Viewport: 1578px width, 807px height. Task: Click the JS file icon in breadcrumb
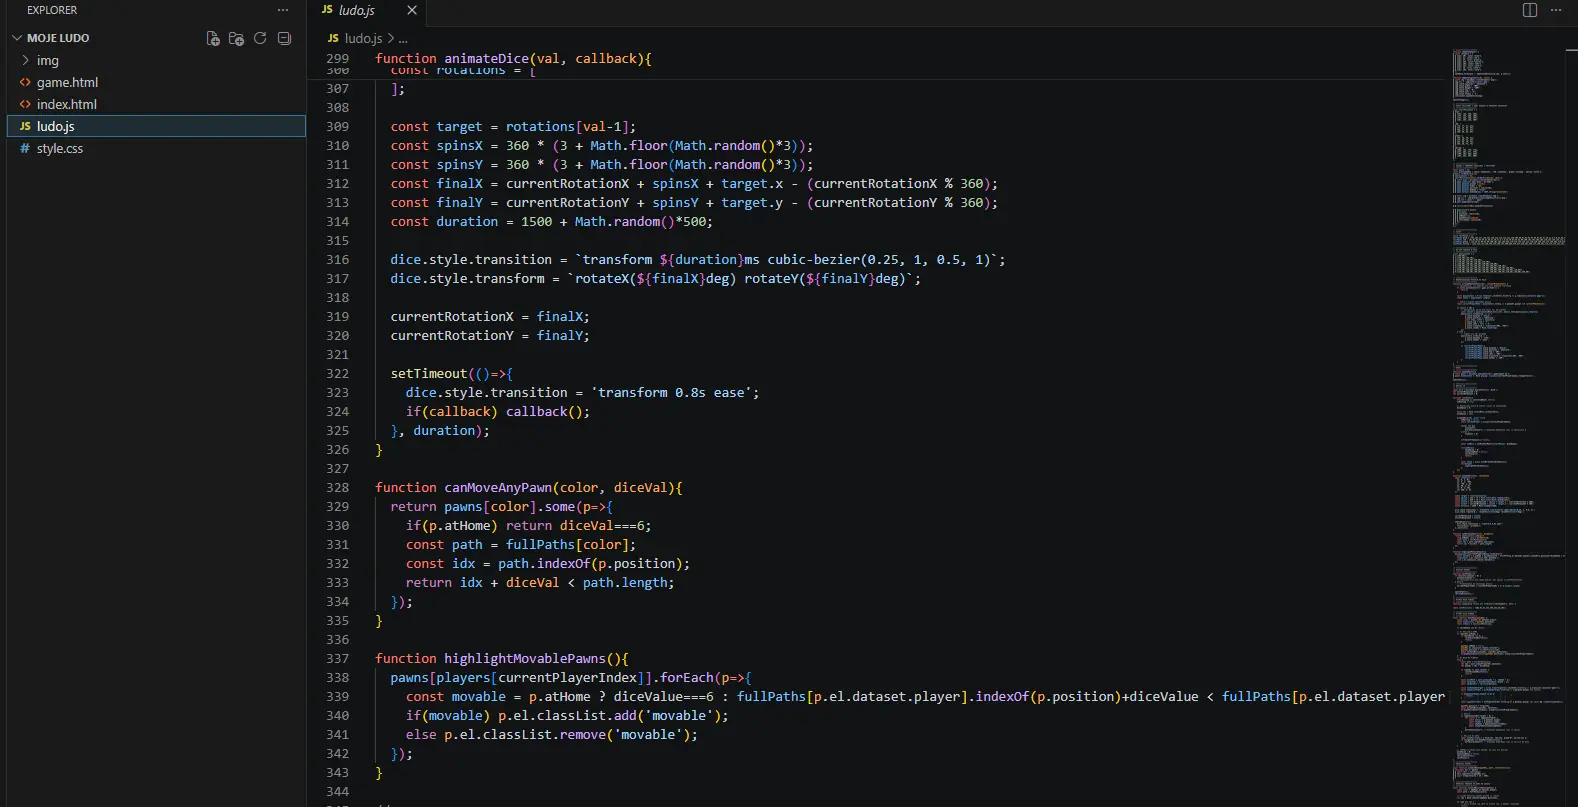333,38
